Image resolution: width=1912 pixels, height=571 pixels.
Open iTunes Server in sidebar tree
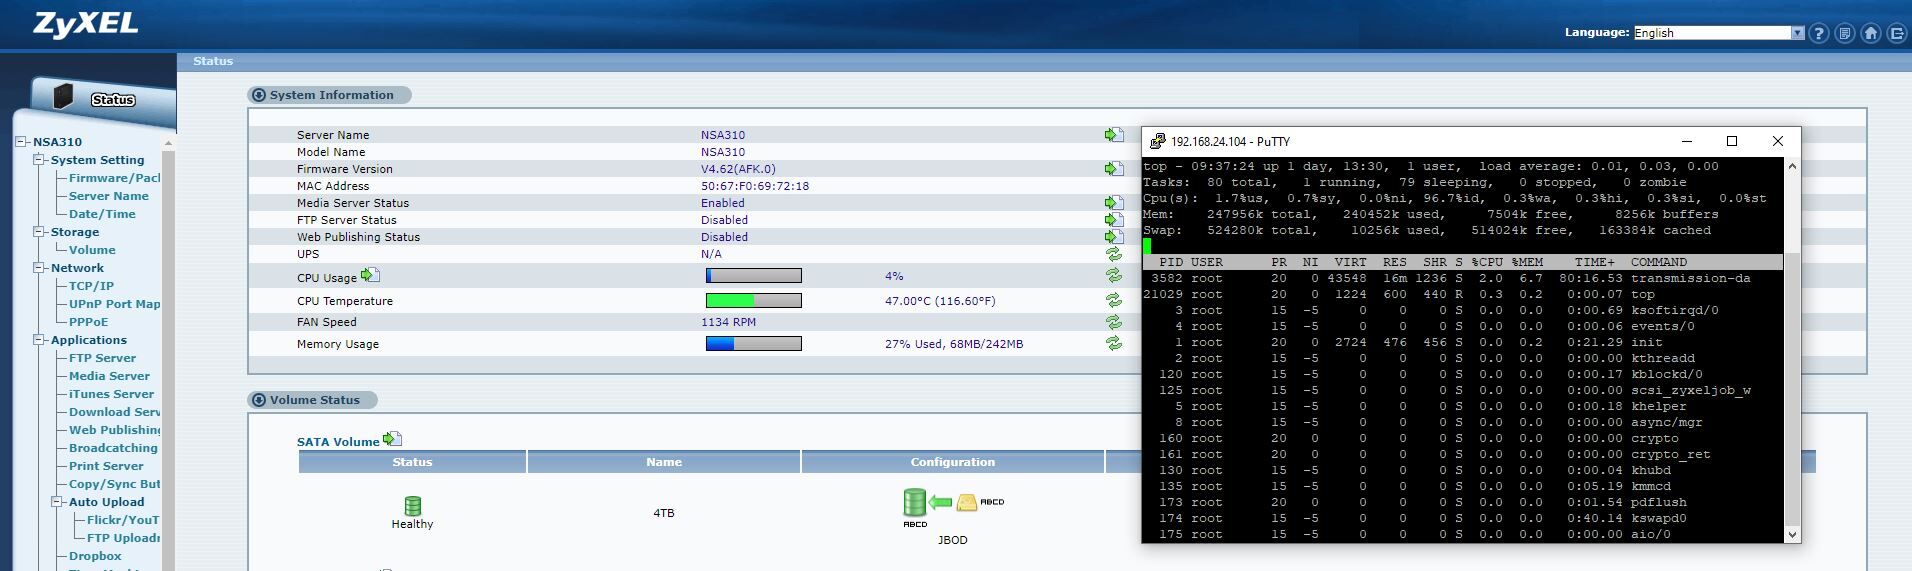[x=111, y=394]
